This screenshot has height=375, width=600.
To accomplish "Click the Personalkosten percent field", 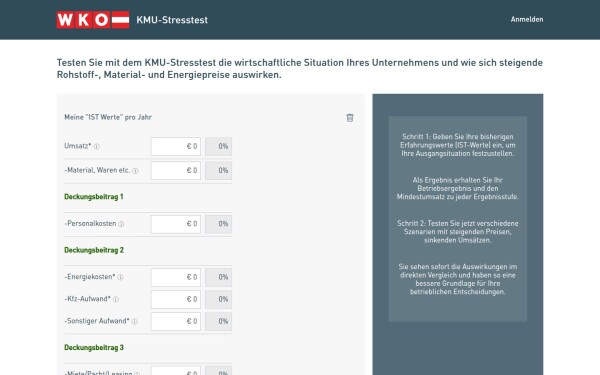I will [x=218, y=224].
